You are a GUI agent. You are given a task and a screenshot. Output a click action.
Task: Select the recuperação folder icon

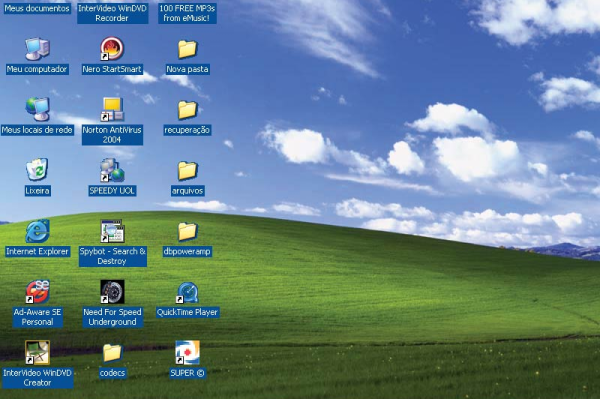tap(187, 109)
